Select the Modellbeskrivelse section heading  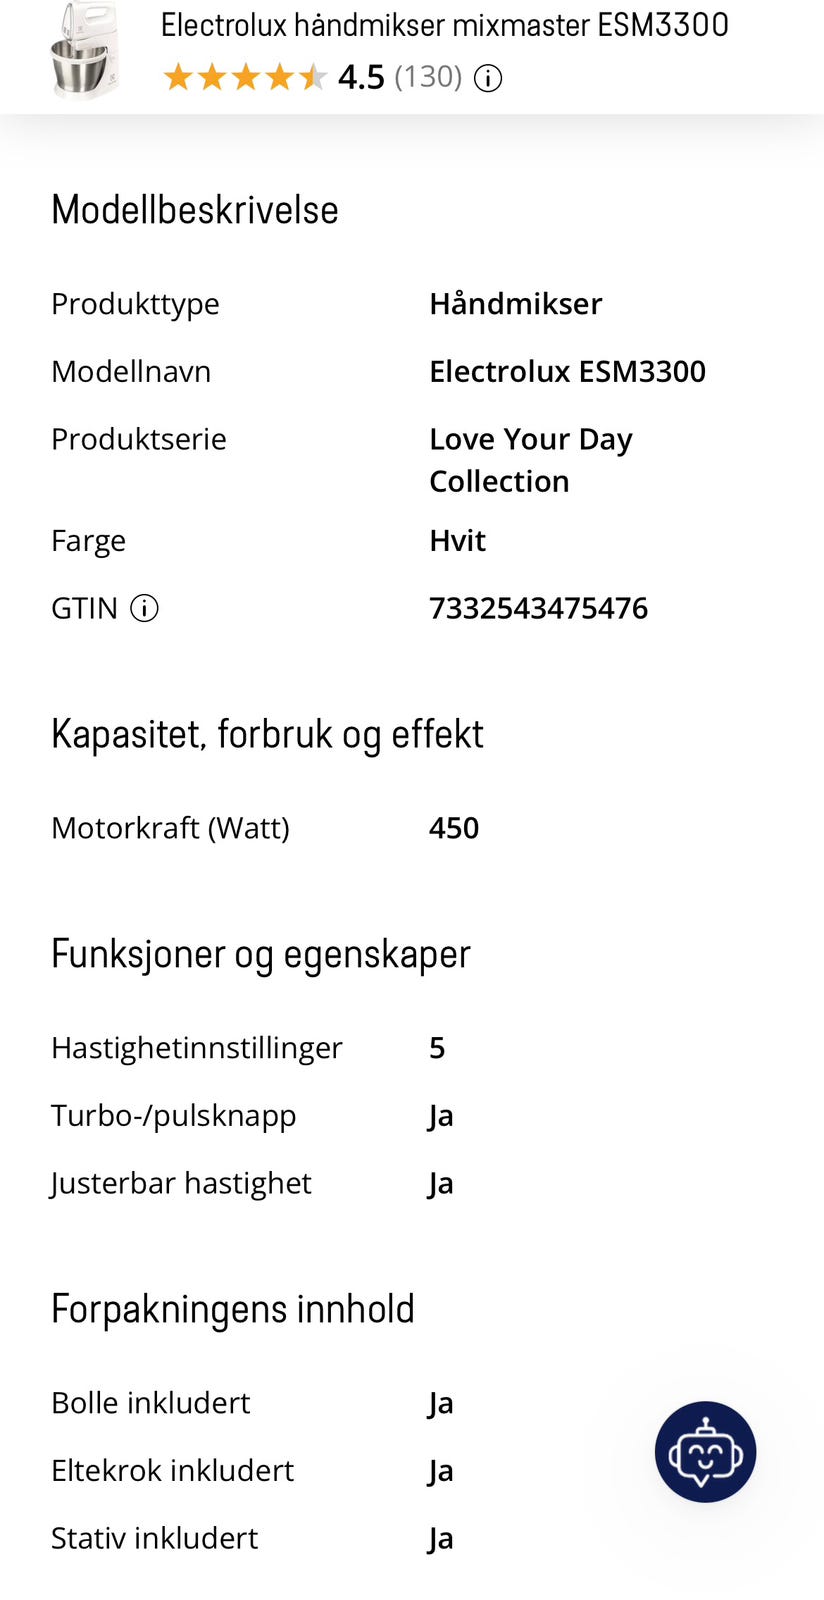(195, 210)
